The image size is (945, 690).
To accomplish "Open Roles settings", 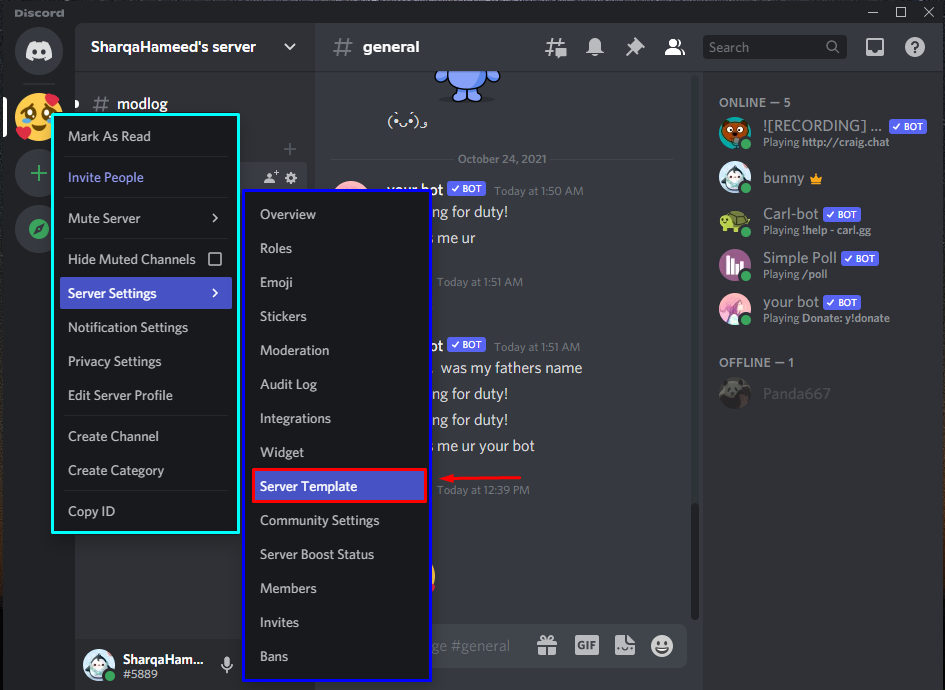I will [339, 248].
